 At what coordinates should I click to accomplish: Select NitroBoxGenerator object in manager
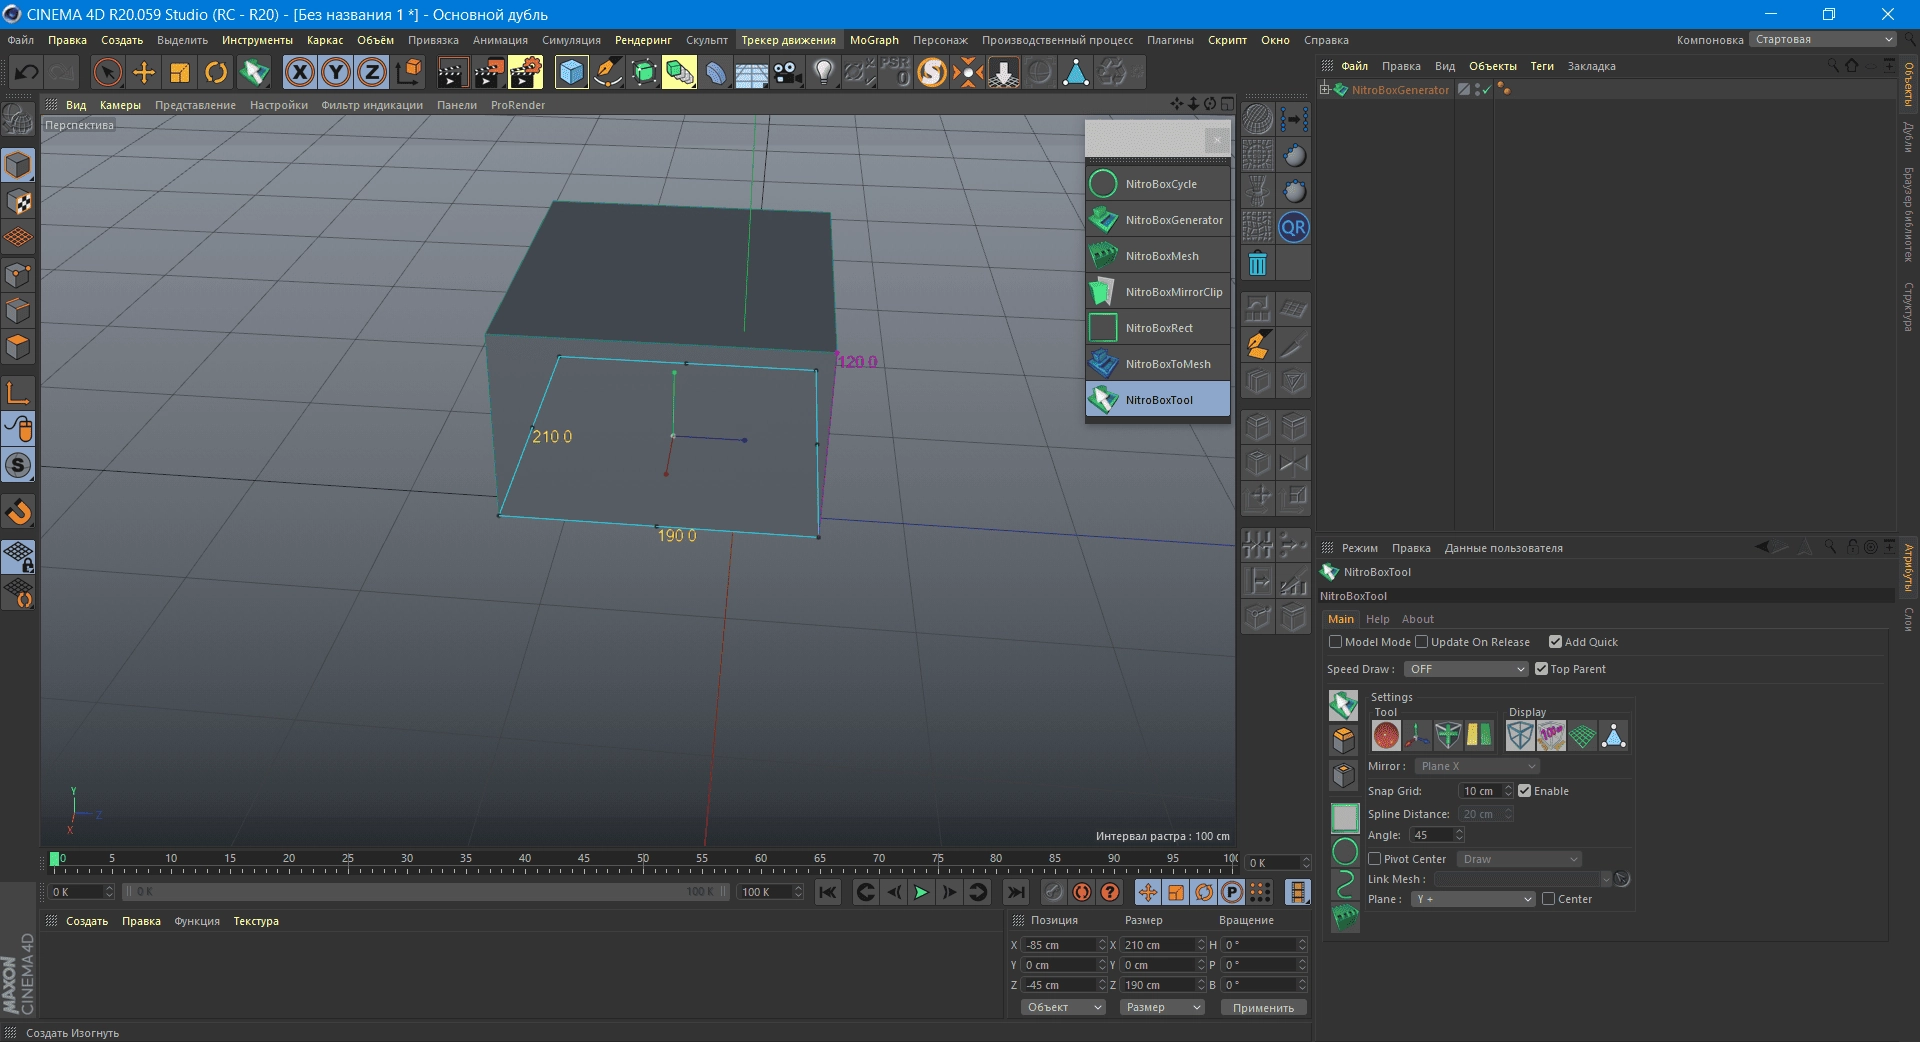coord(1400,90)
